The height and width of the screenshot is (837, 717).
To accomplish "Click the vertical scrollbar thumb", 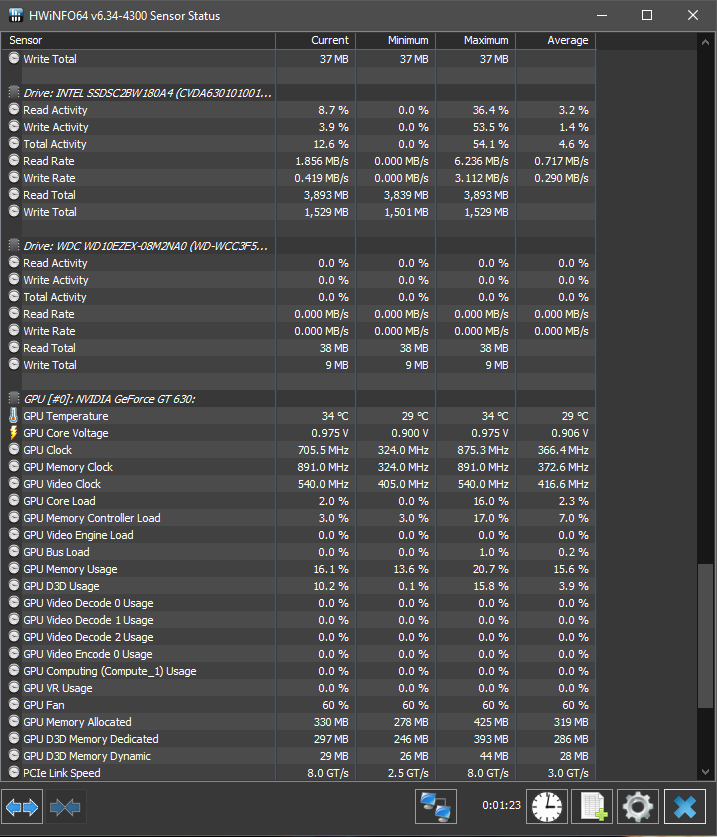I will coord(705,635).
